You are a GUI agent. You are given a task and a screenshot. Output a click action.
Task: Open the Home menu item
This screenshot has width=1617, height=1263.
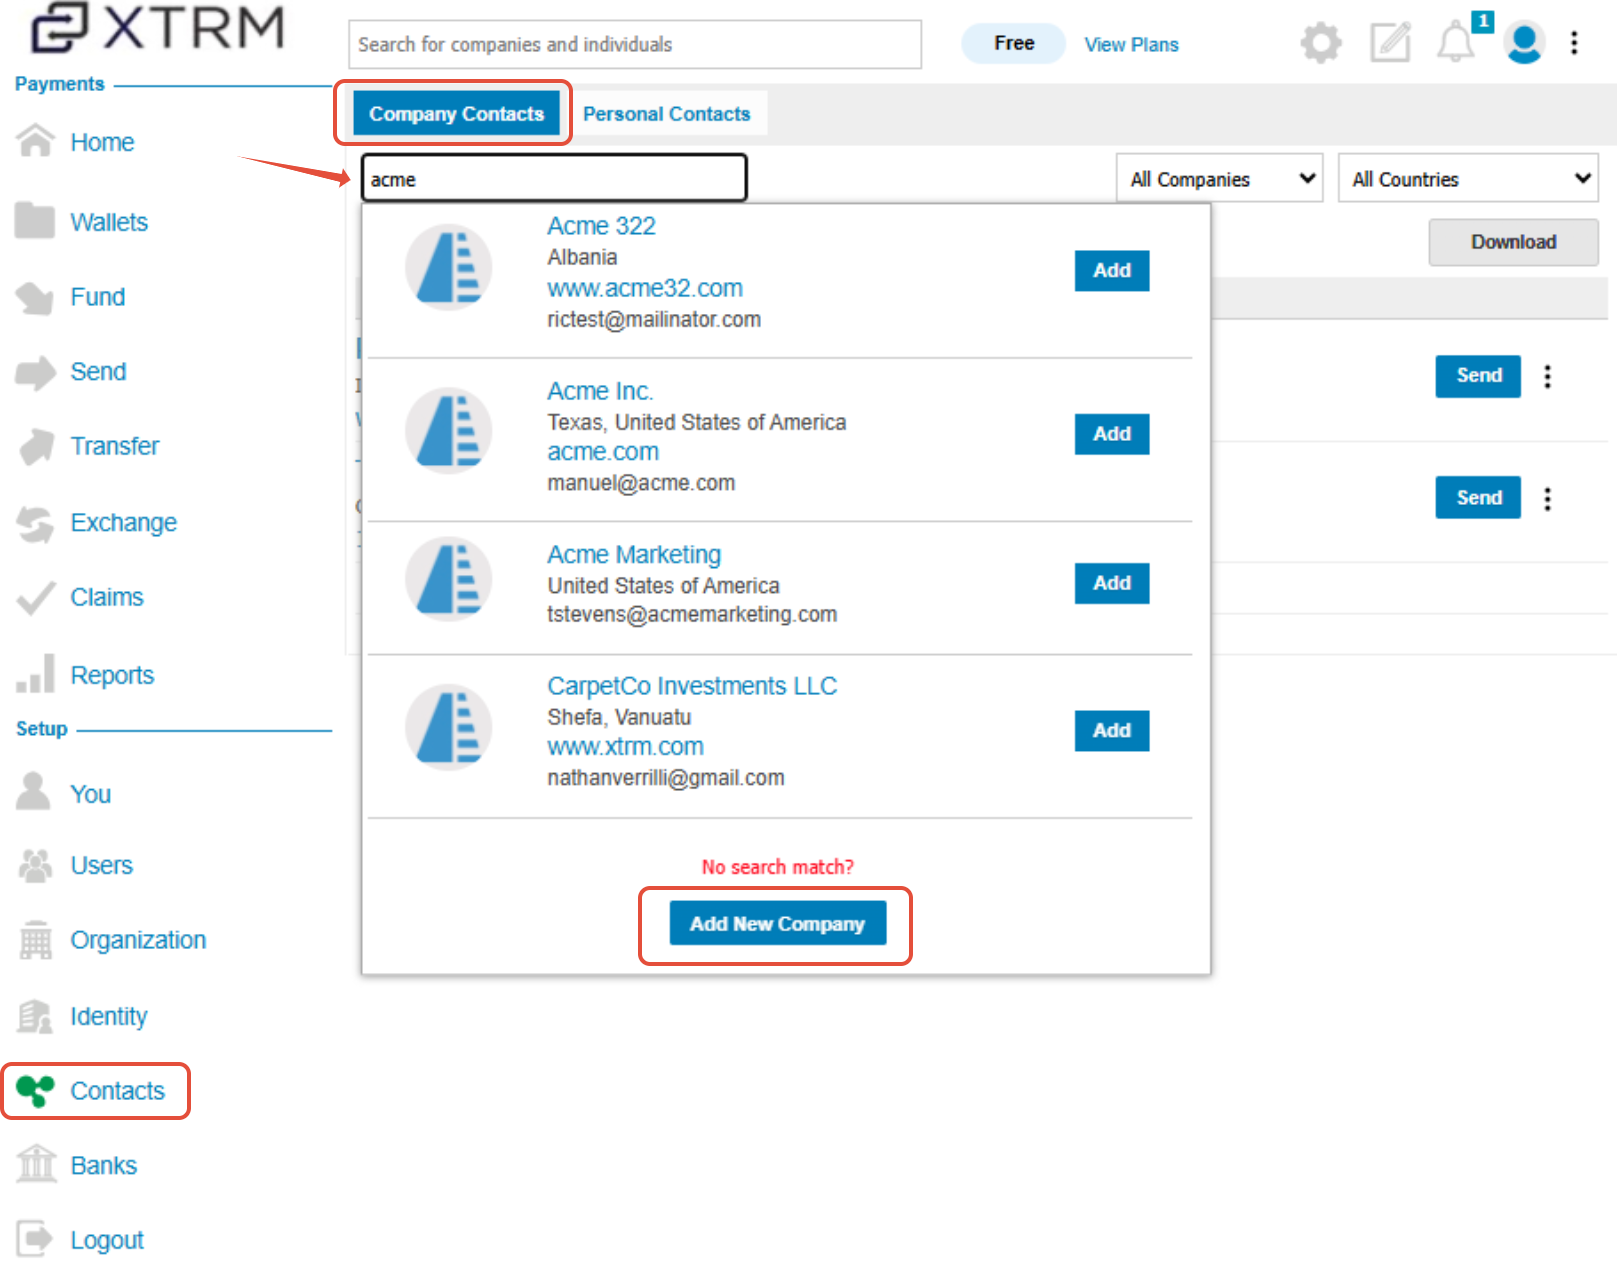pyautogui.click(x=102, y=142)
